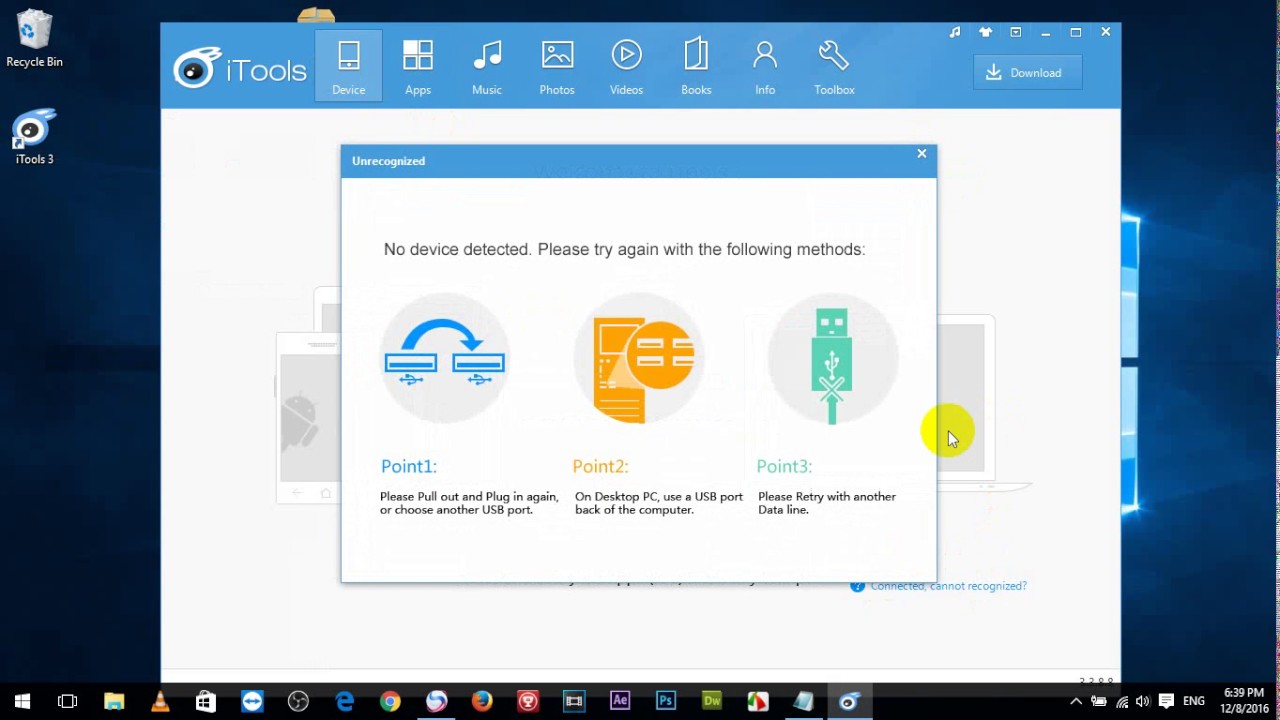Switch to the Device tab
The image size is (1280, 720).
point(348,66)
